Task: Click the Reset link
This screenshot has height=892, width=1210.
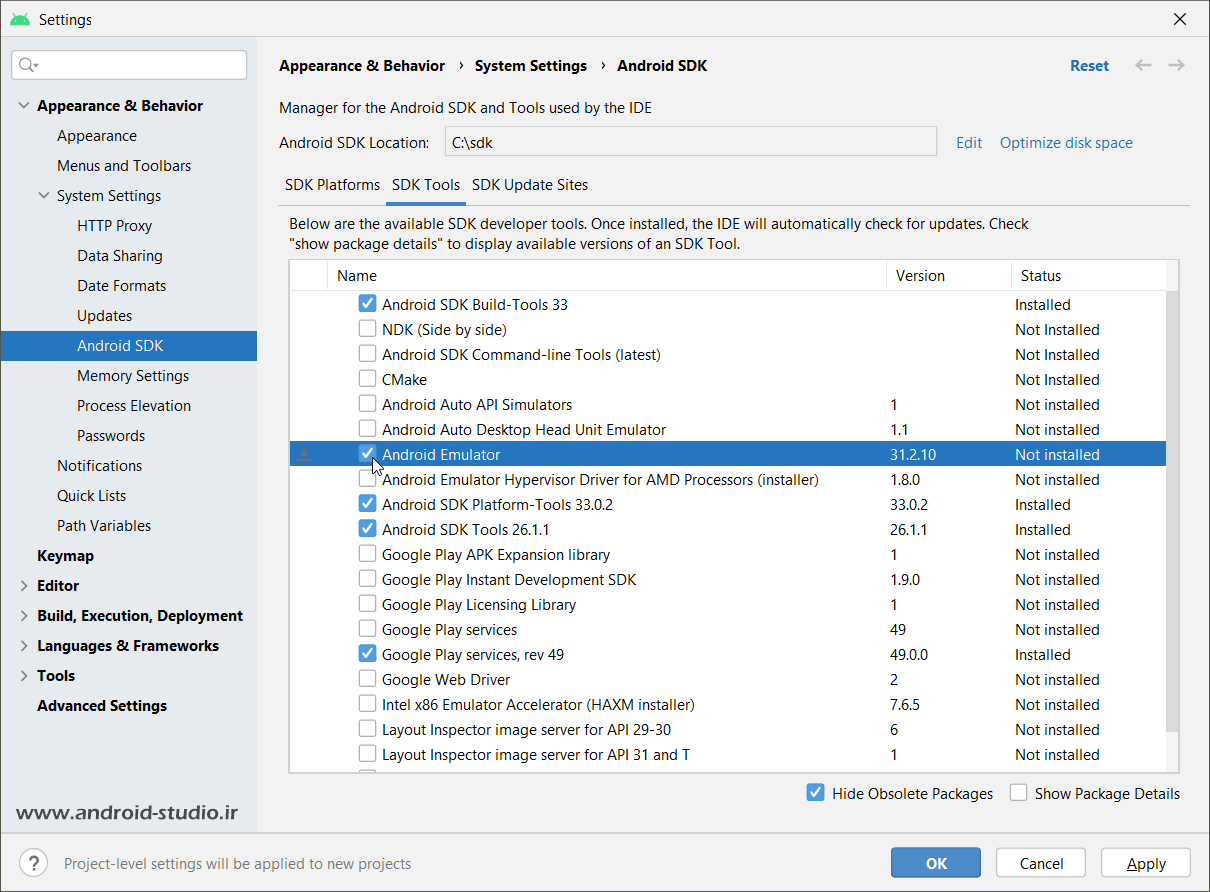Action: [1089, 66]
